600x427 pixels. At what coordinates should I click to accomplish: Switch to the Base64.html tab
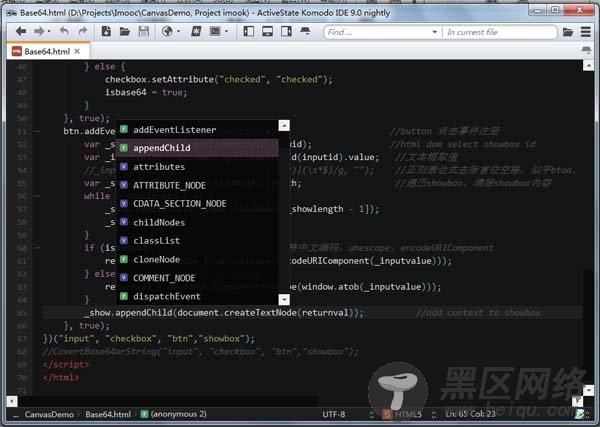(x=47, y=51)
